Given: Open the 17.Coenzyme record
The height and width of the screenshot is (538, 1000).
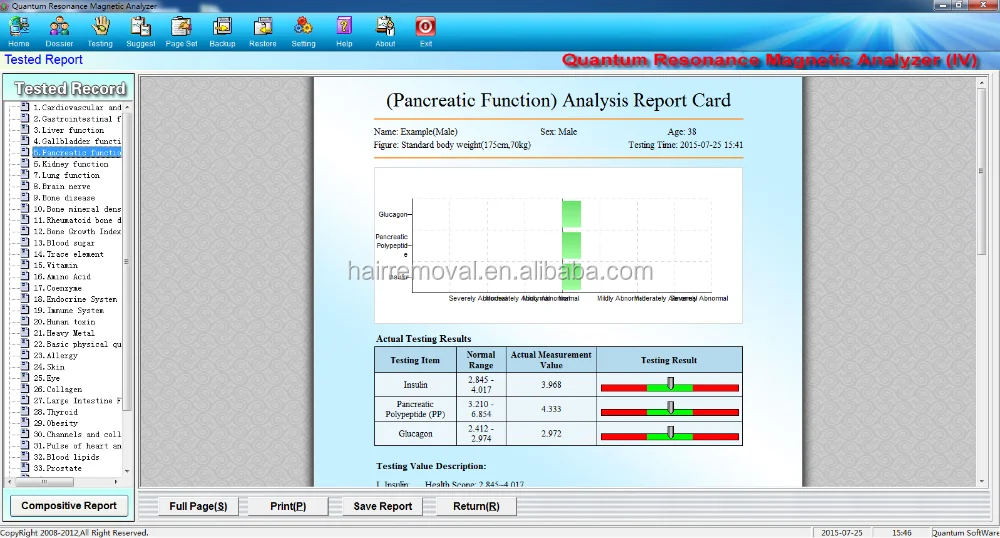Looking at the screenshot, I should pos(57,288).
